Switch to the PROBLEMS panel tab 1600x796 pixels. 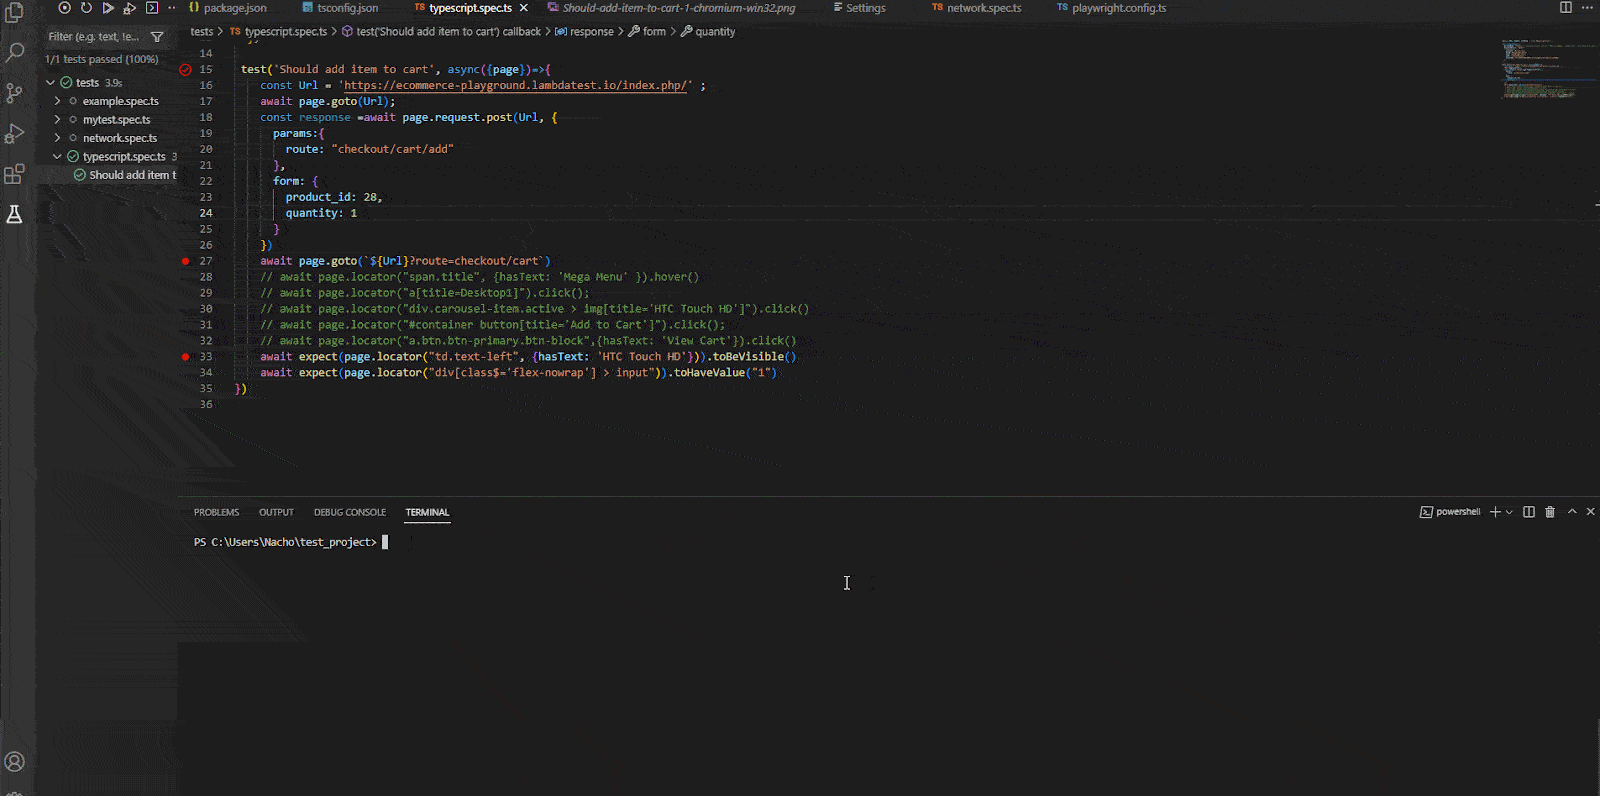[x=216, y=512]
